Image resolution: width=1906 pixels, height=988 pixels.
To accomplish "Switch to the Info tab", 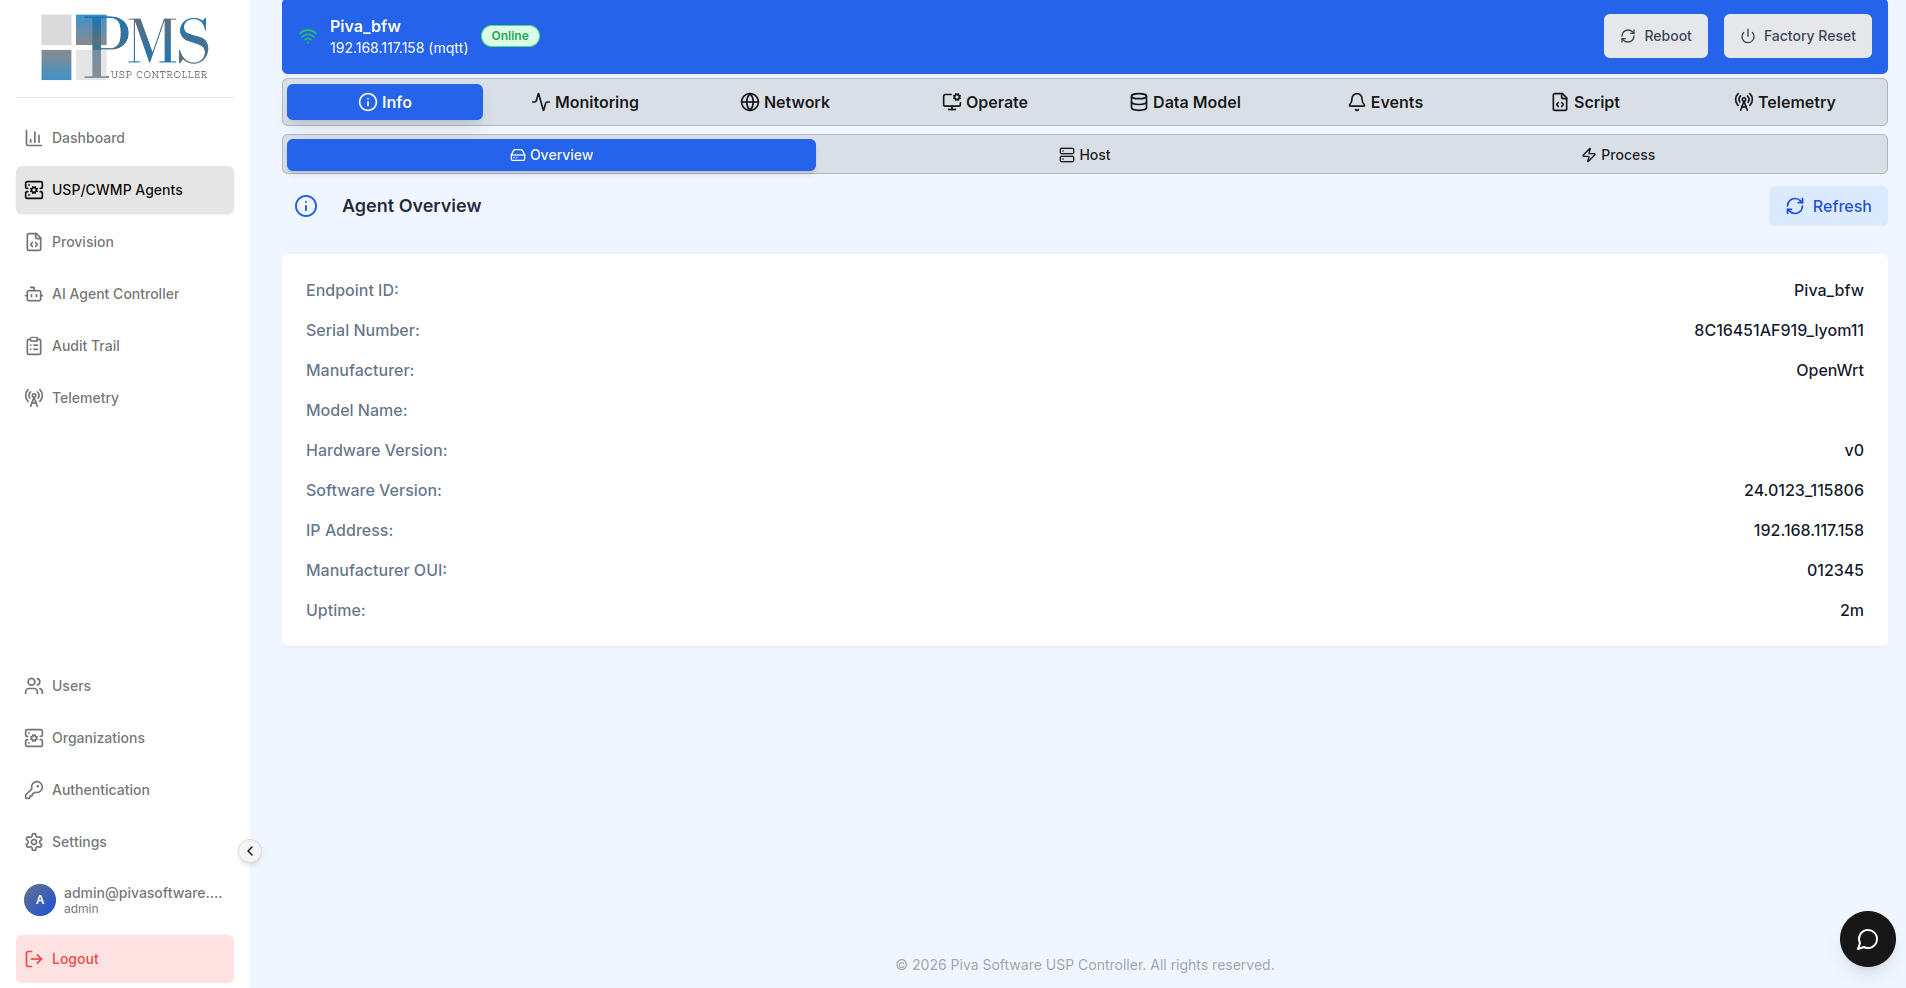I will [385, 102].
